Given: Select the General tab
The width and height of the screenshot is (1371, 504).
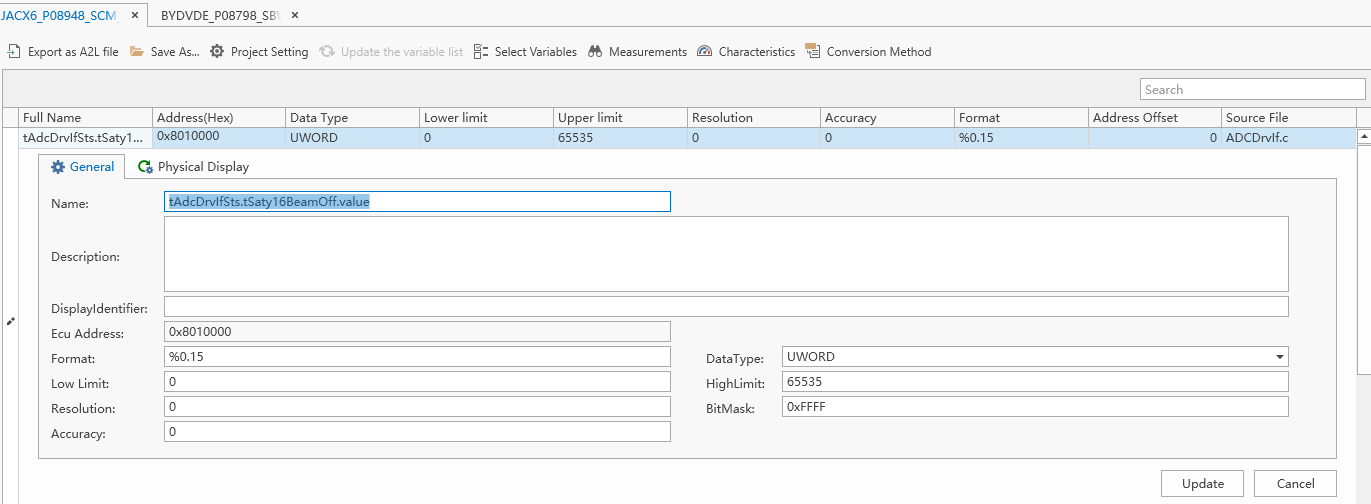Looking at the screenshot, I should tap(83, 167).
